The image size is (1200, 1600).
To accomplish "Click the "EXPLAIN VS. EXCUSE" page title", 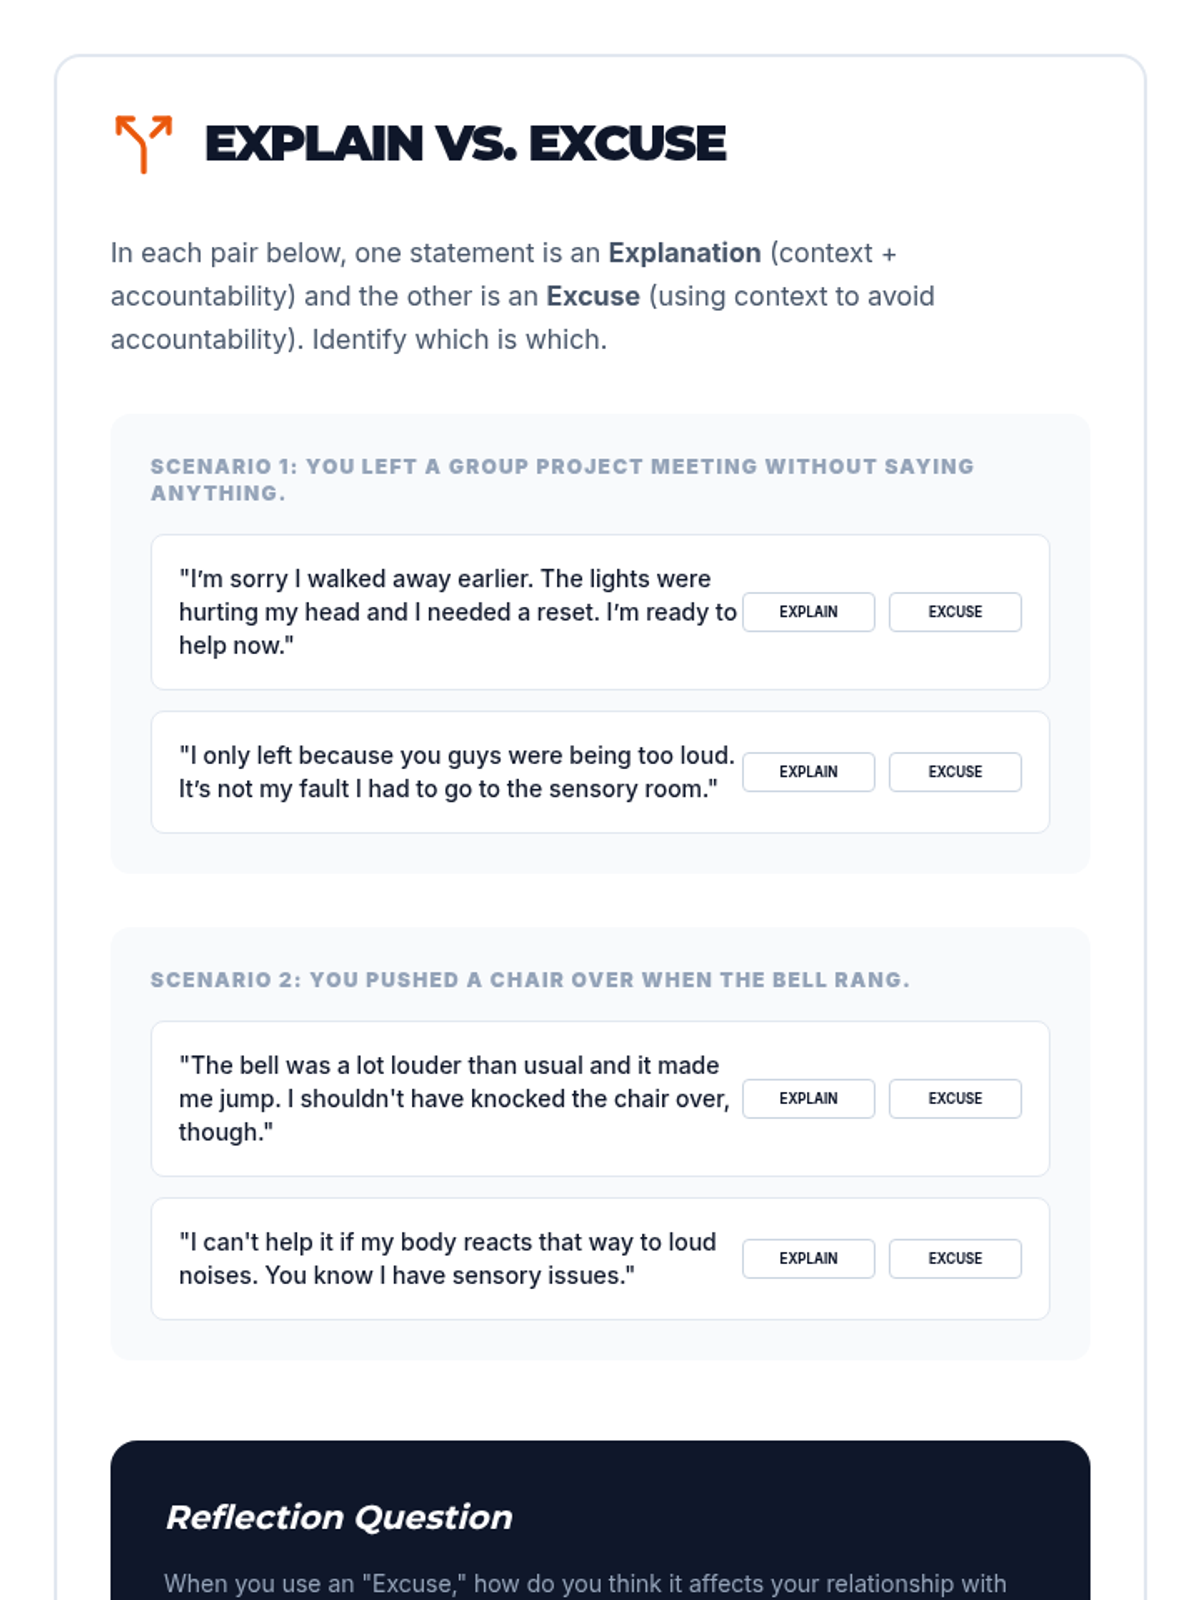I will (465, 143).
